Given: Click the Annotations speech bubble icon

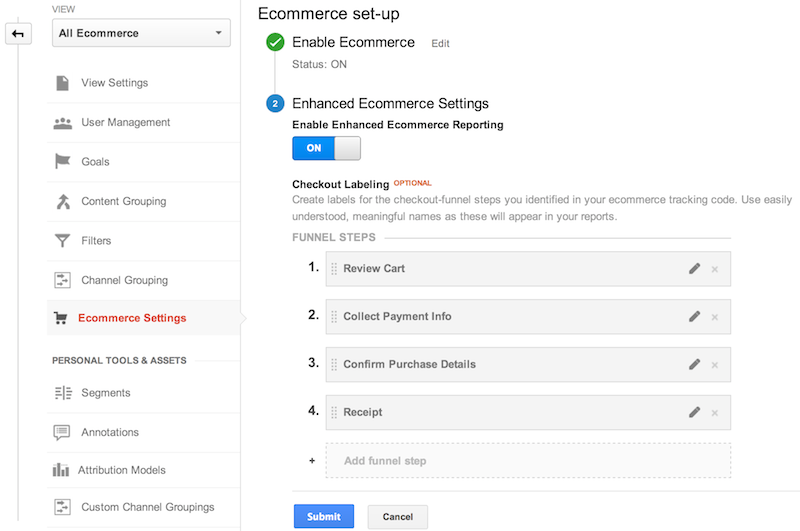Looking at the screenshot, I should pos(62,433).
